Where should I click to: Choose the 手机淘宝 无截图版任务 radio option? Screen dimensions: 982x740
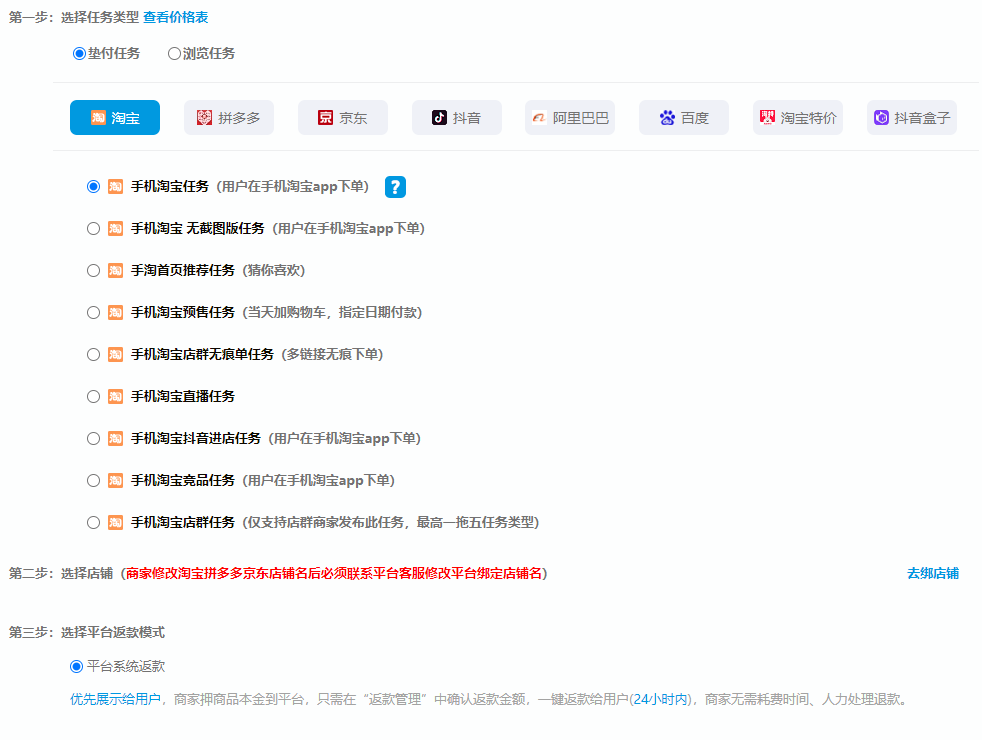[93, 229]
